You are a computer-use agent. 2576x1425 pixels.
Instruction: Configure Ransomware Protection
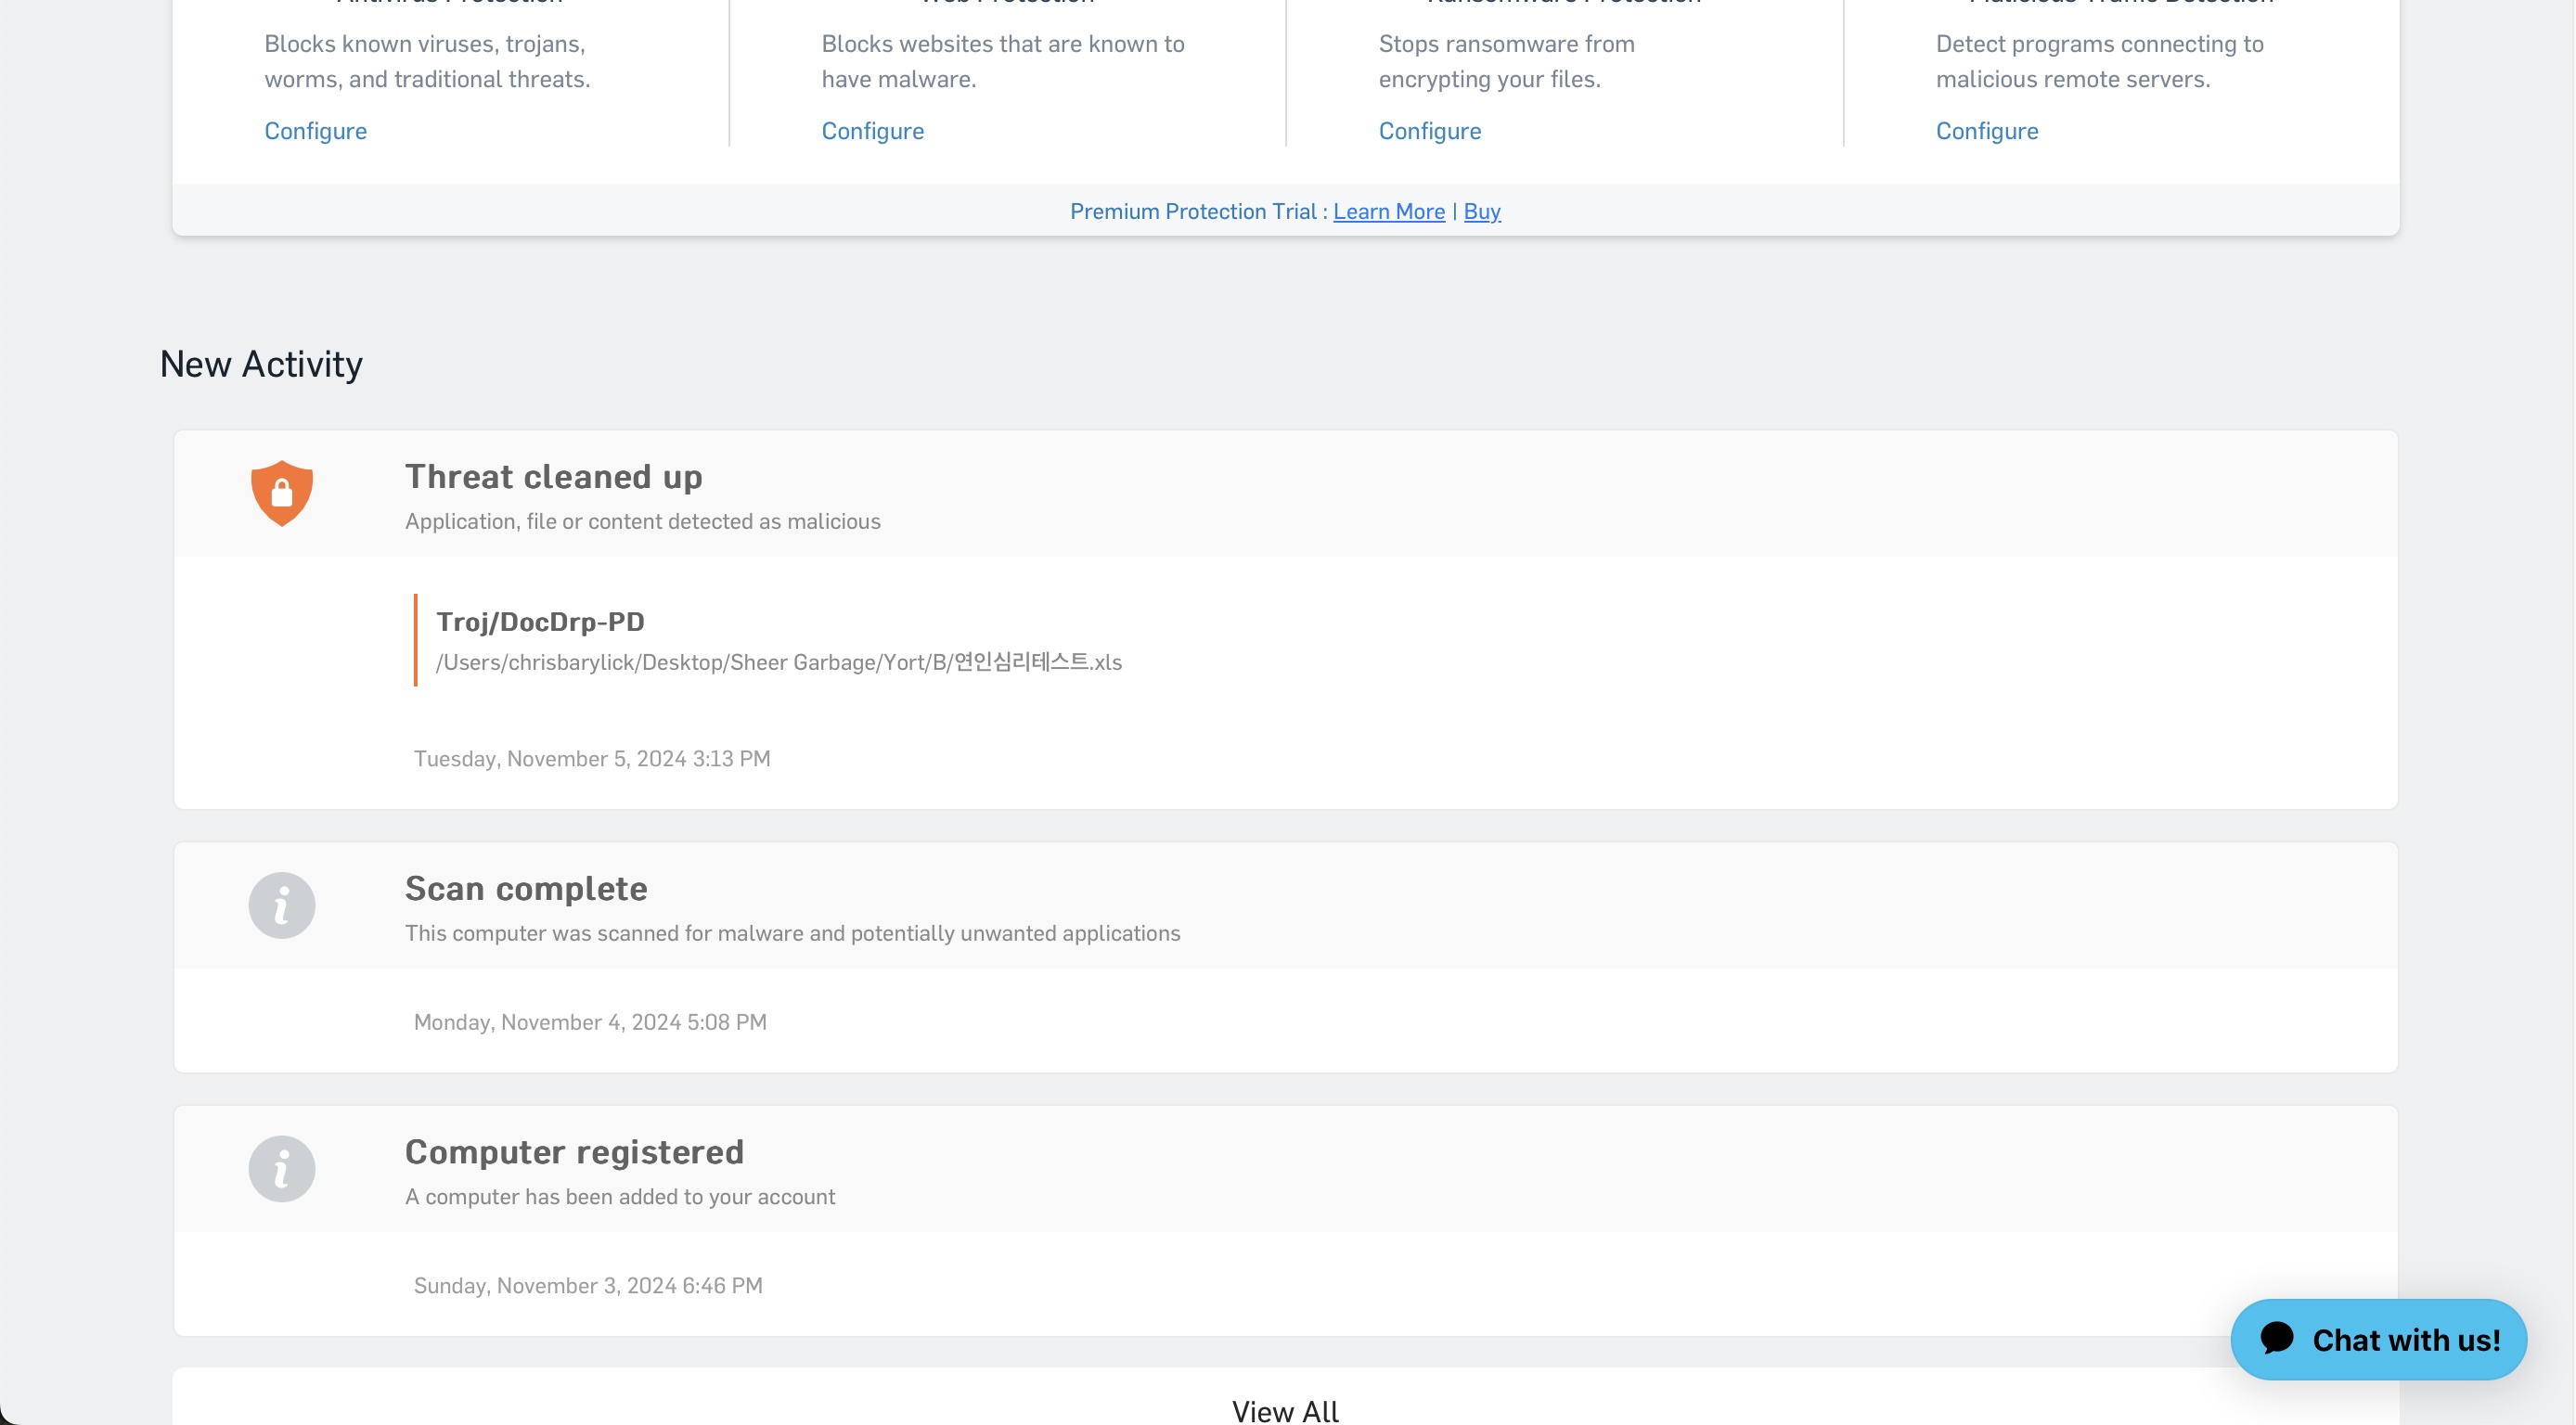click(1430, 131)
